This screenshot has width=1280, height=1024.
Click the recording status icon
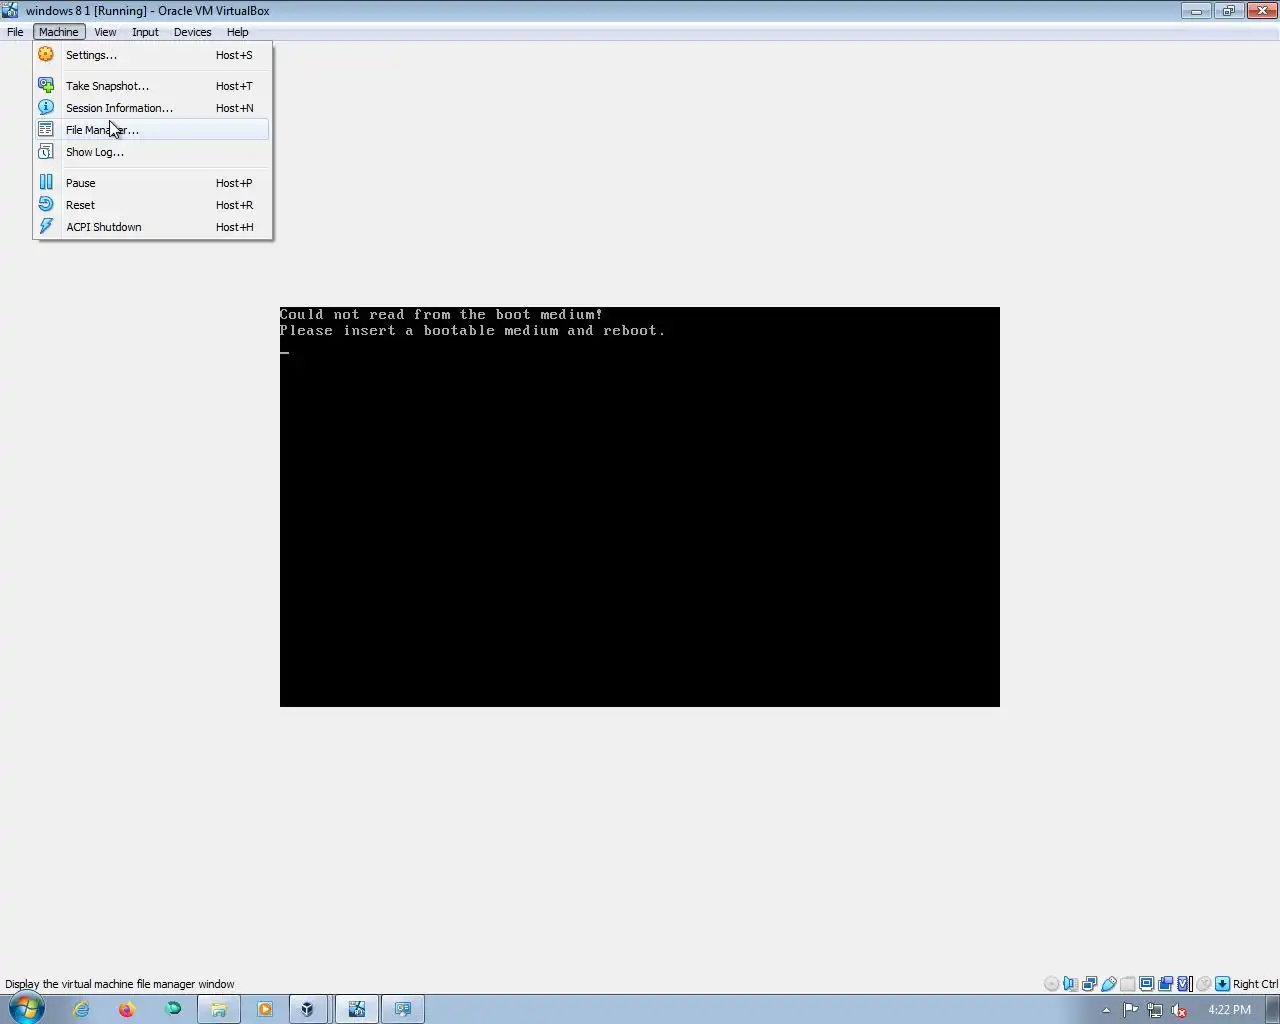click(x=1165, y=984)
